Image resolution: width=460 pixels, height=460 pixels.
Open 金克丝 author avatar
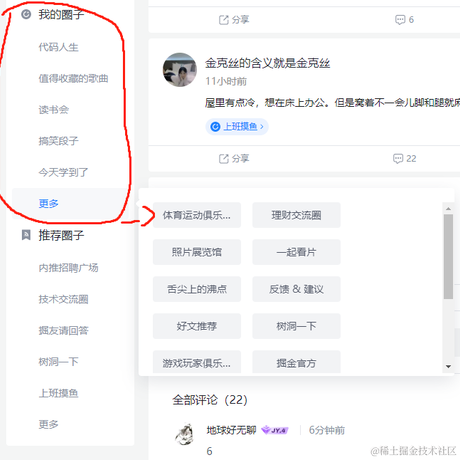click(180, 70)
